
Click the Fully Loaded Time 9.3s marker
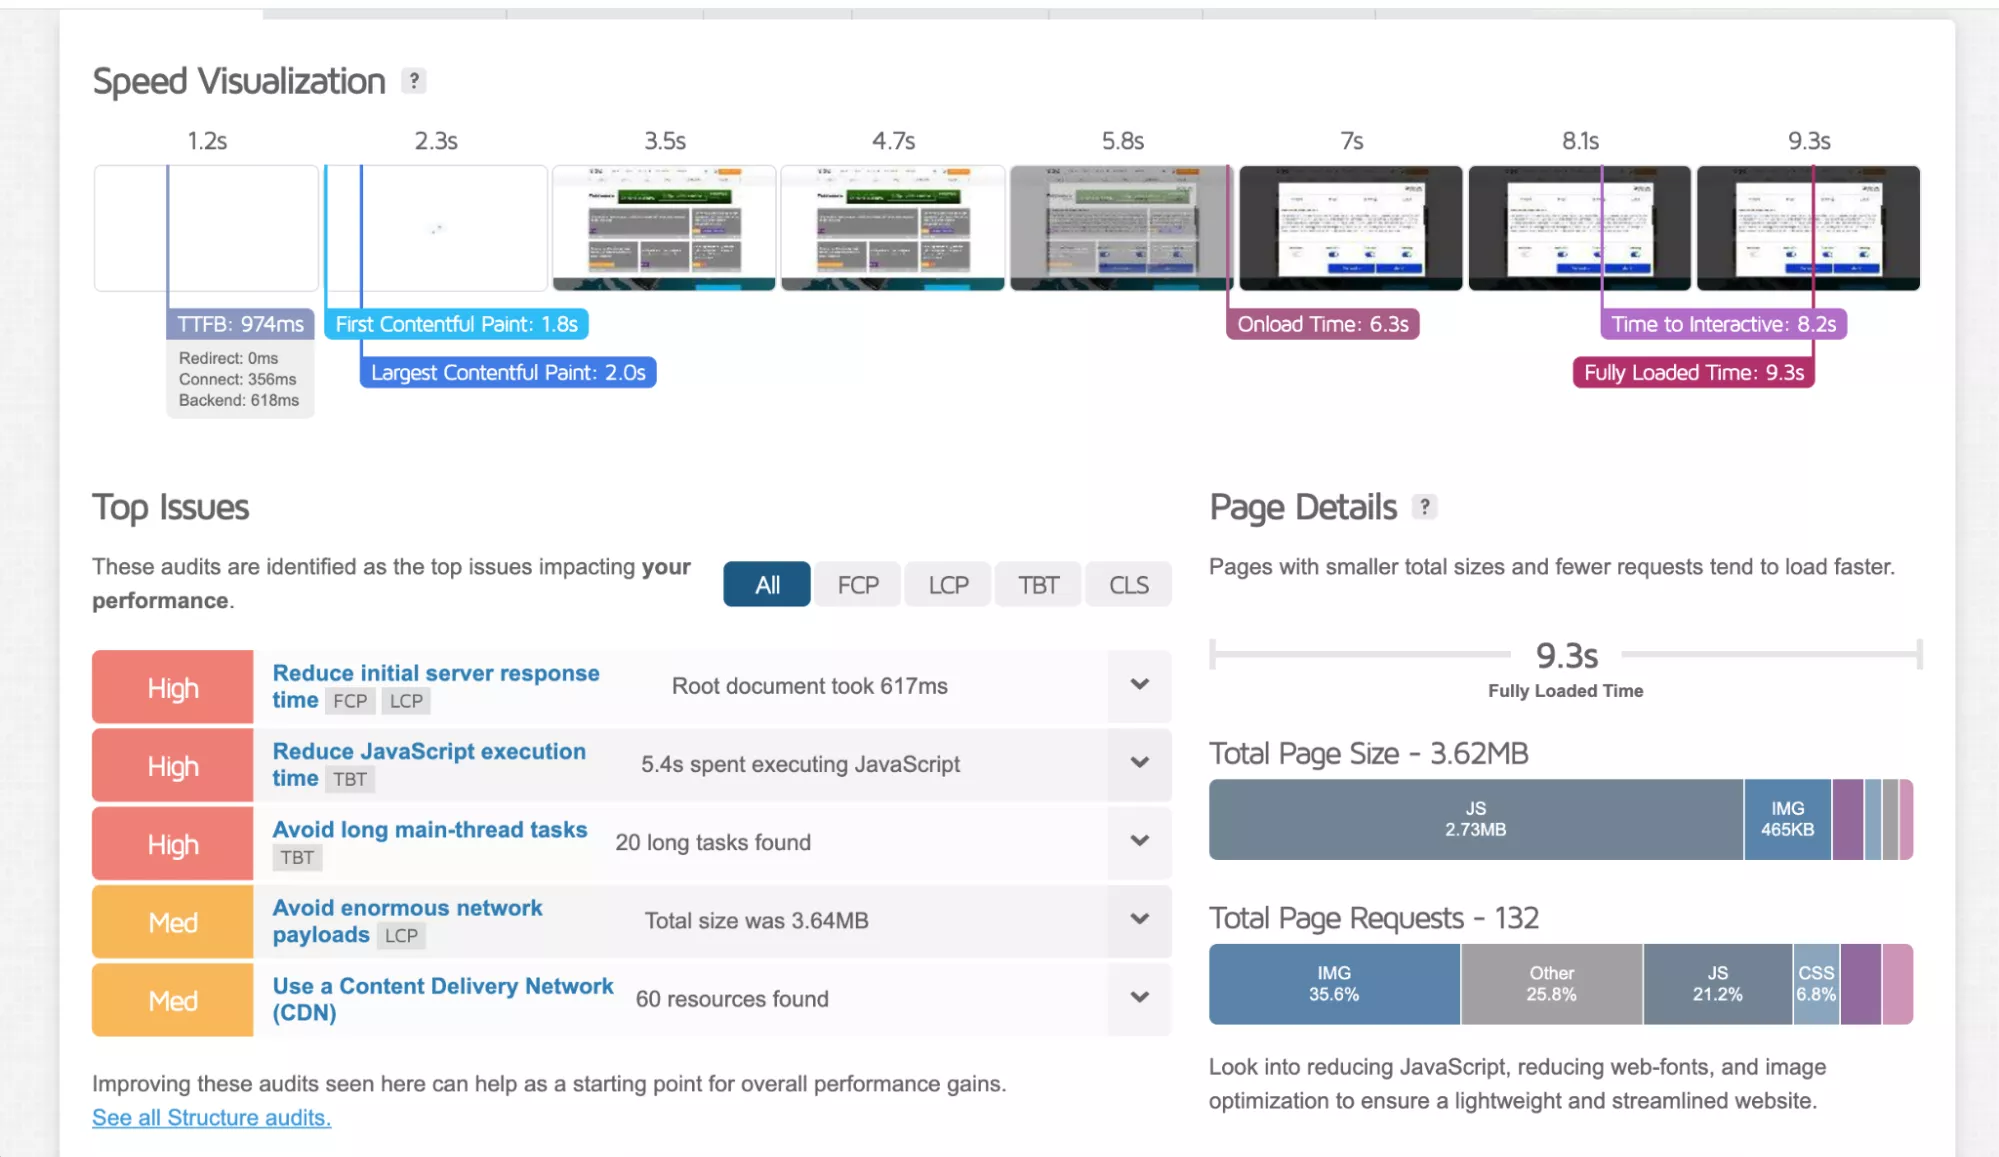pos(1693,373)
